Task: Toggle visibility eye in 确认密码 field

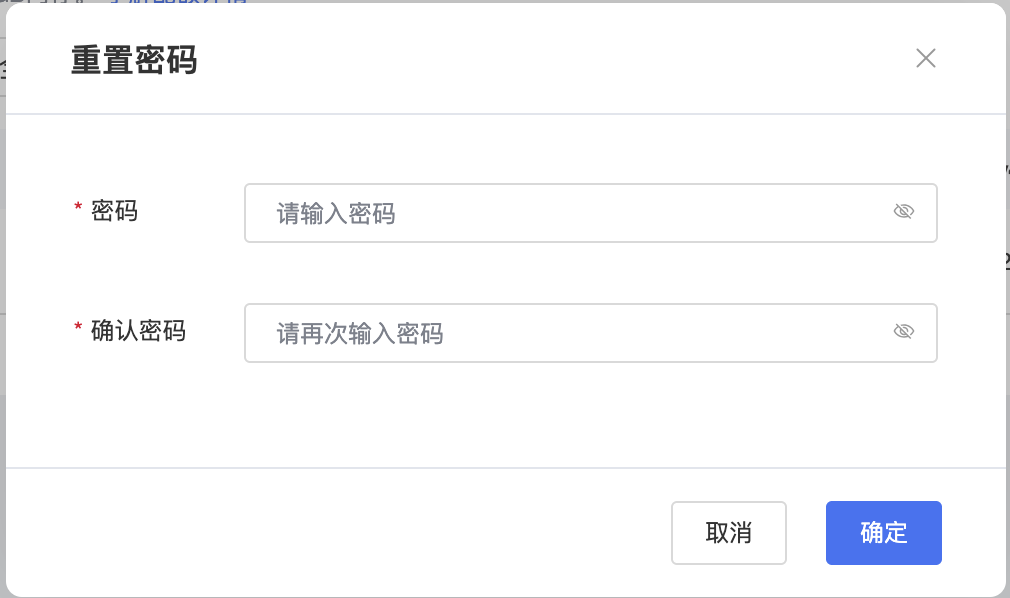Action: (x=904, y=332)
